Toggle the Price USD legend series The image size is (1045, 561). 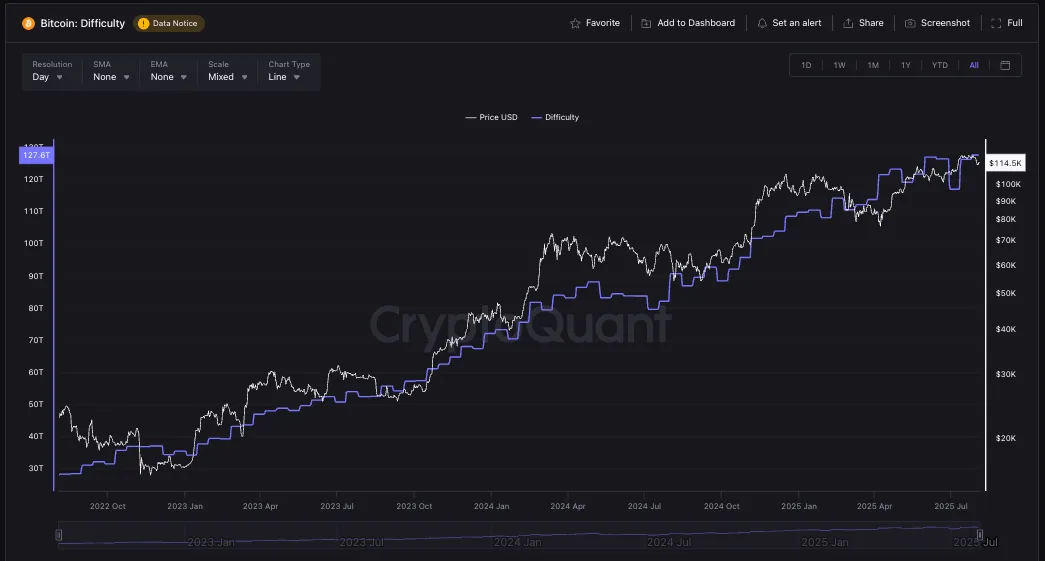point(491,117)
